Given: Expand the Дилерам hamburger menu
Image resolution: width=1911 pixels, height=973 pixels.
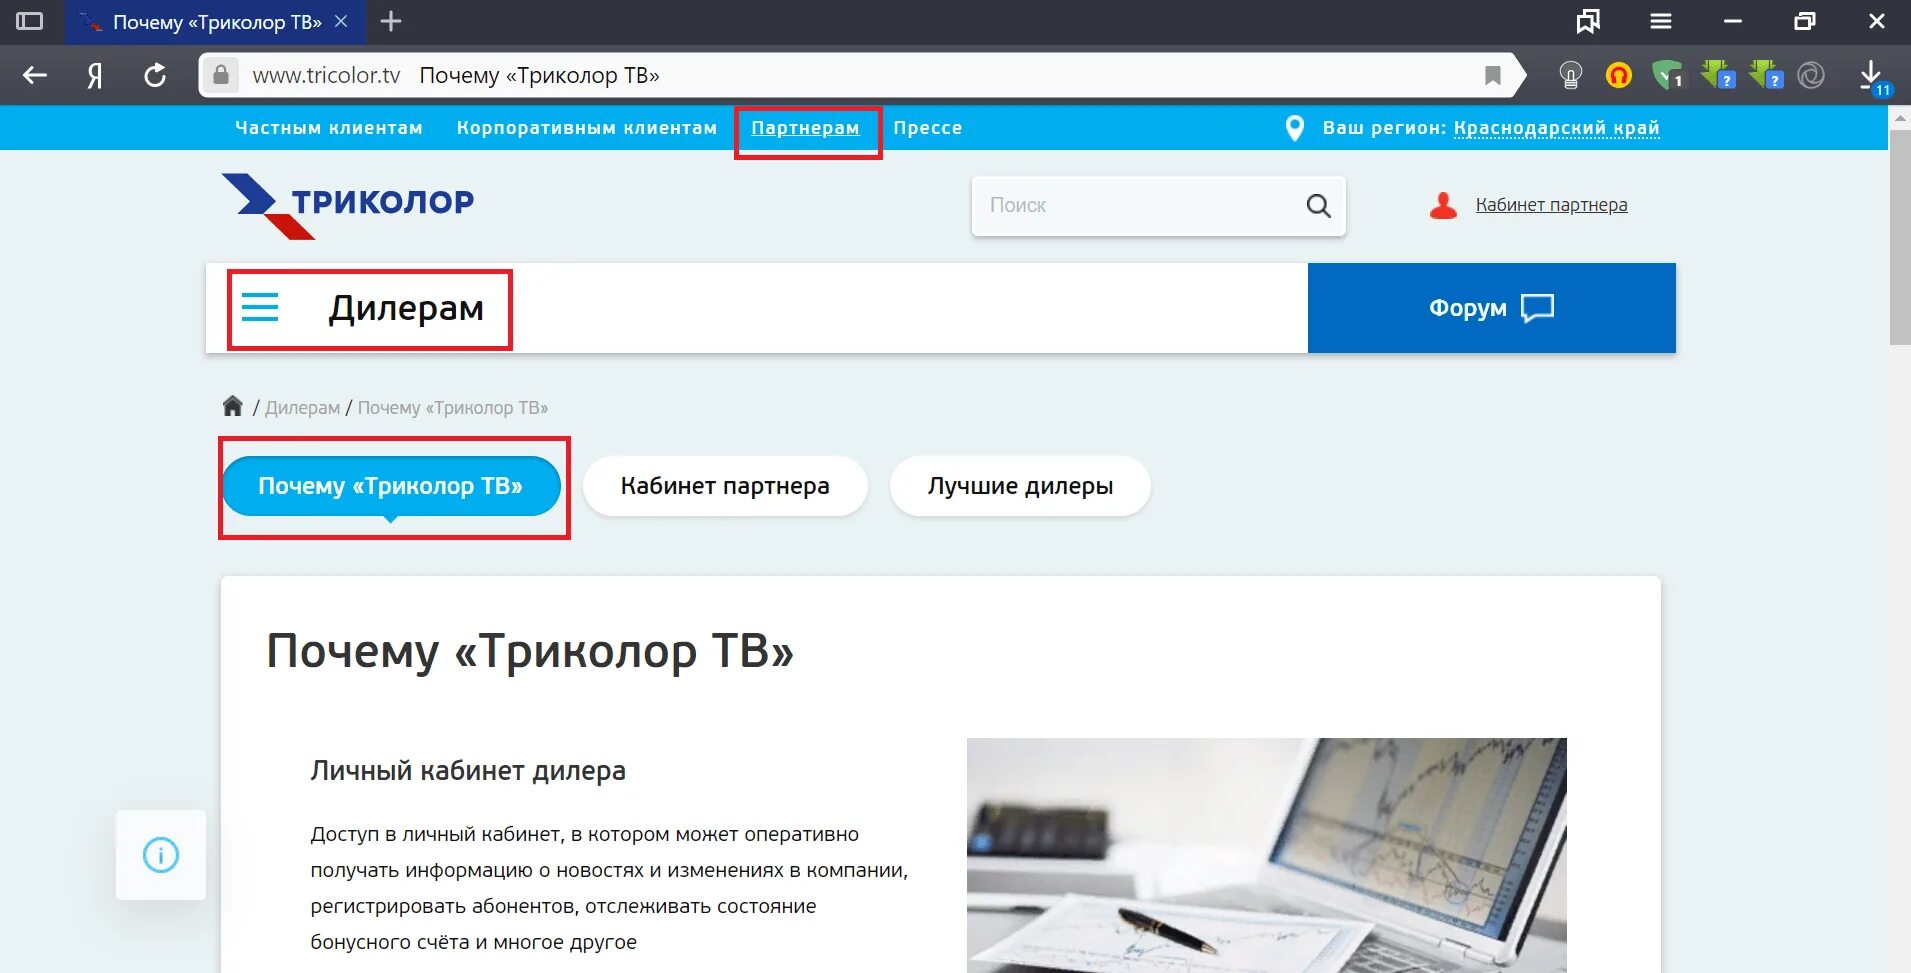Looking at the screenshot, I should click(260, 307).
